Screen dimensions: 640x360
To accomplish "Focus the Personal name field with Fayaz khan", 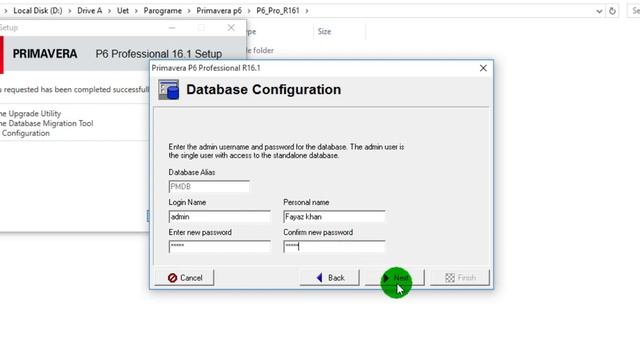I will coord(334,217).
